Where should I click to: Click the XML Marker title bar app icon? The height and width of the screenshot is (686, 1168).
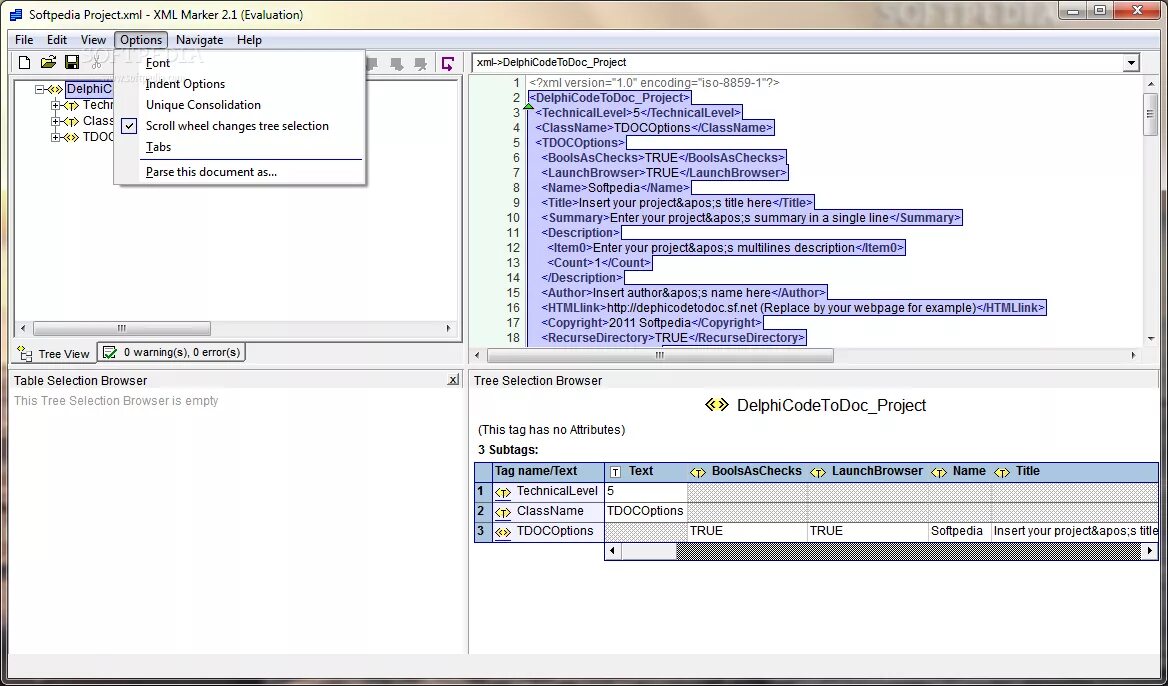[x=16, y=15]
